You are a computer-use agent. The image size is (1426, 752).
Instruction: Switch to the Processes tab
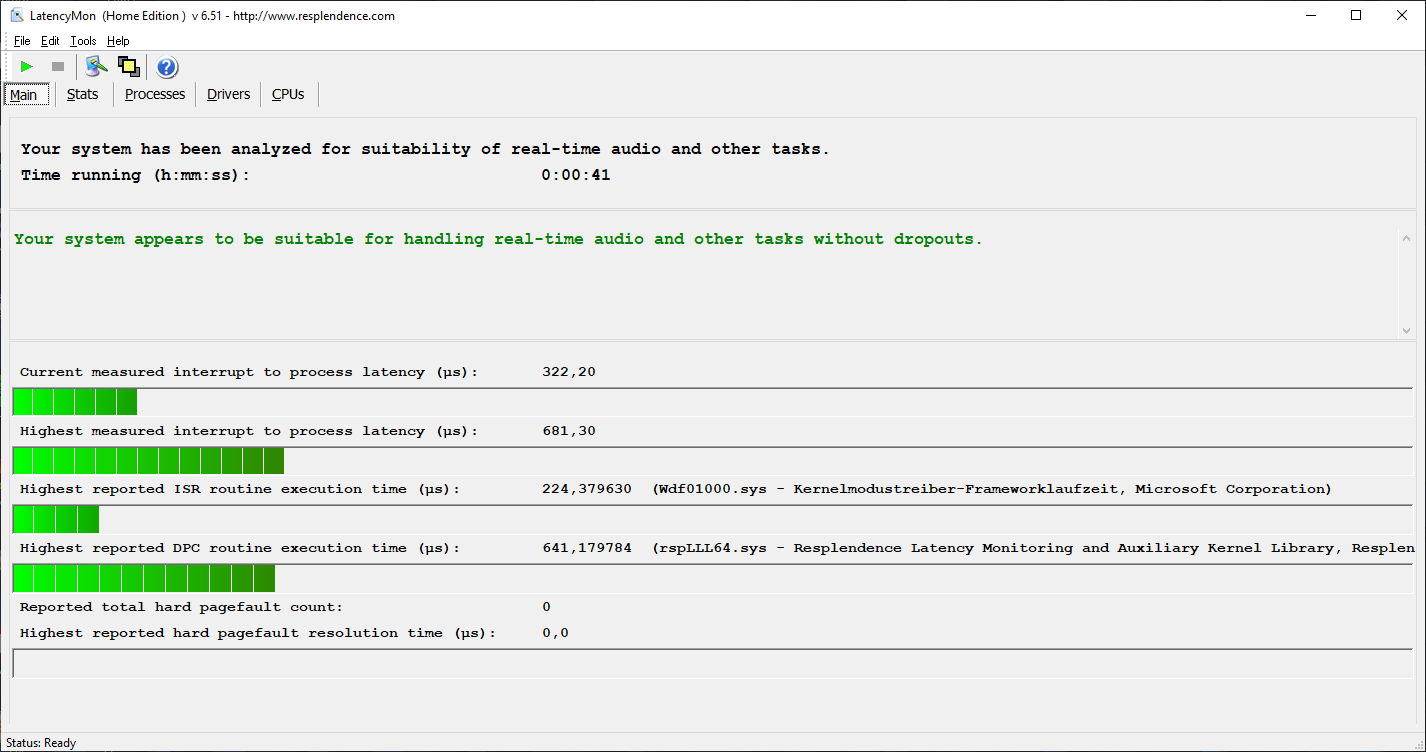155,94
